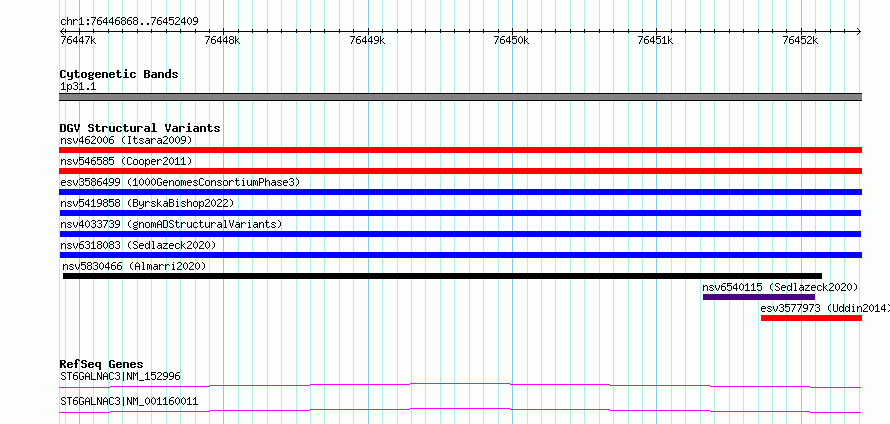
Task: Click the 76447k ruler position
Action: pyautogui.click(x=78, y=40)
